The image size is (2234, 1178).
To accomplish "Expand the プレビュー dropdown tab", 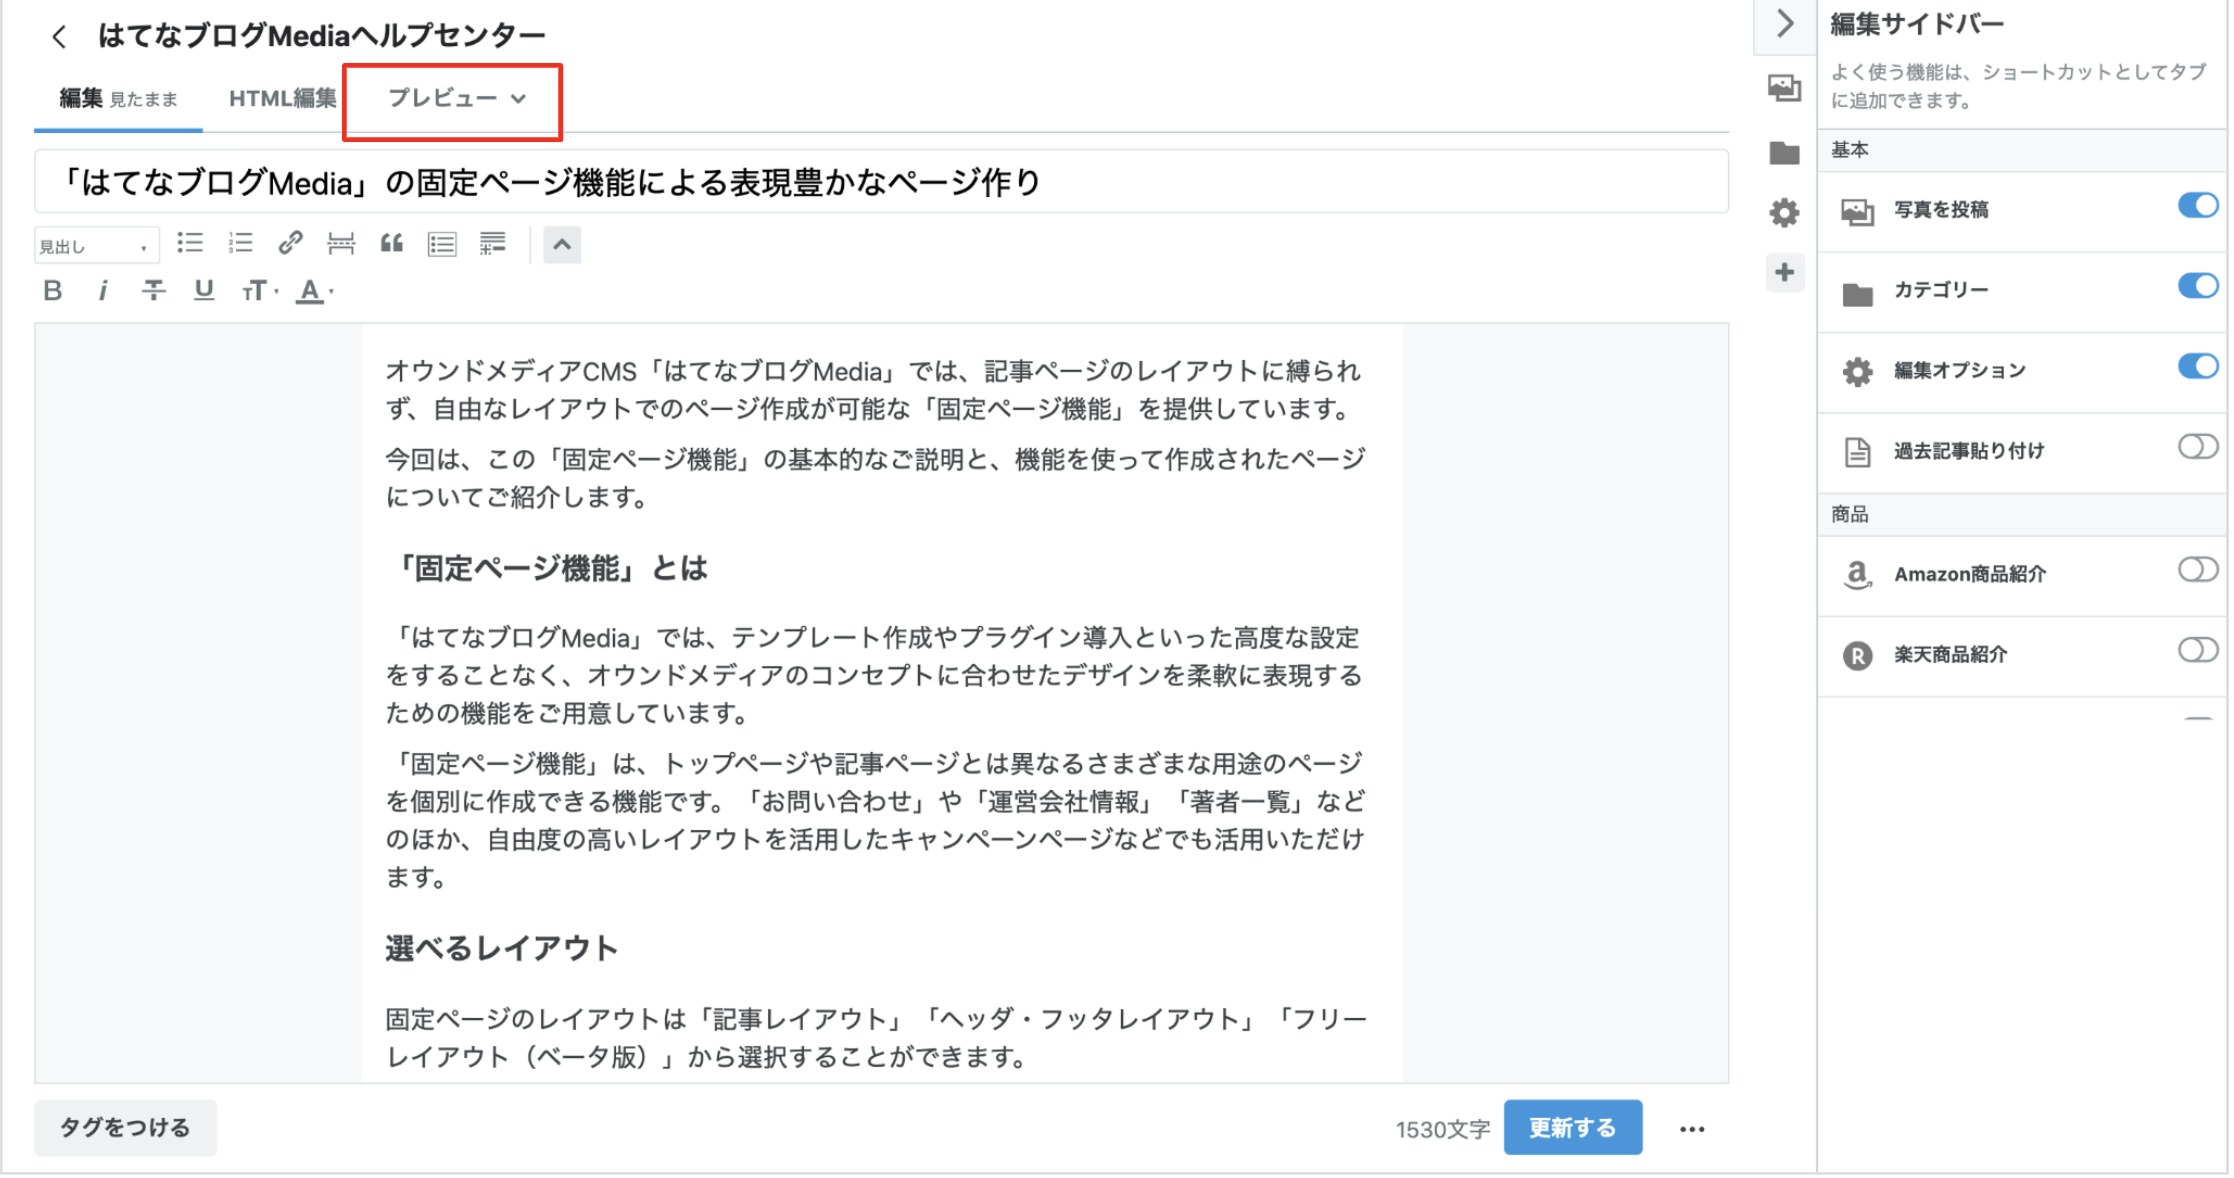I will pos(455,98).
